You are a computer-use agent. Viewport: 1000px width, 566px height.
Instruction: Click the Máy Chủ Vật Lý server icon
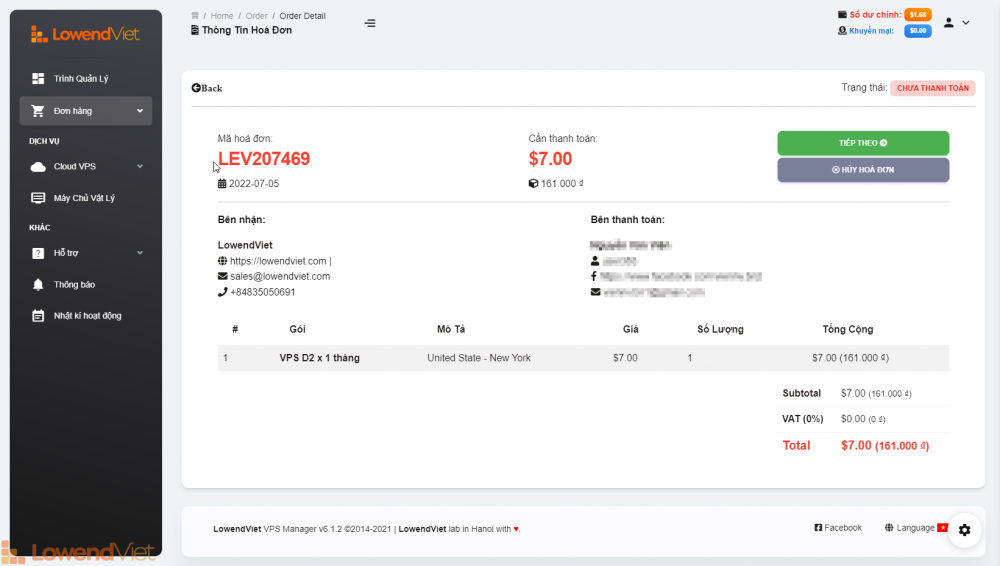click(x=38, y=198)
